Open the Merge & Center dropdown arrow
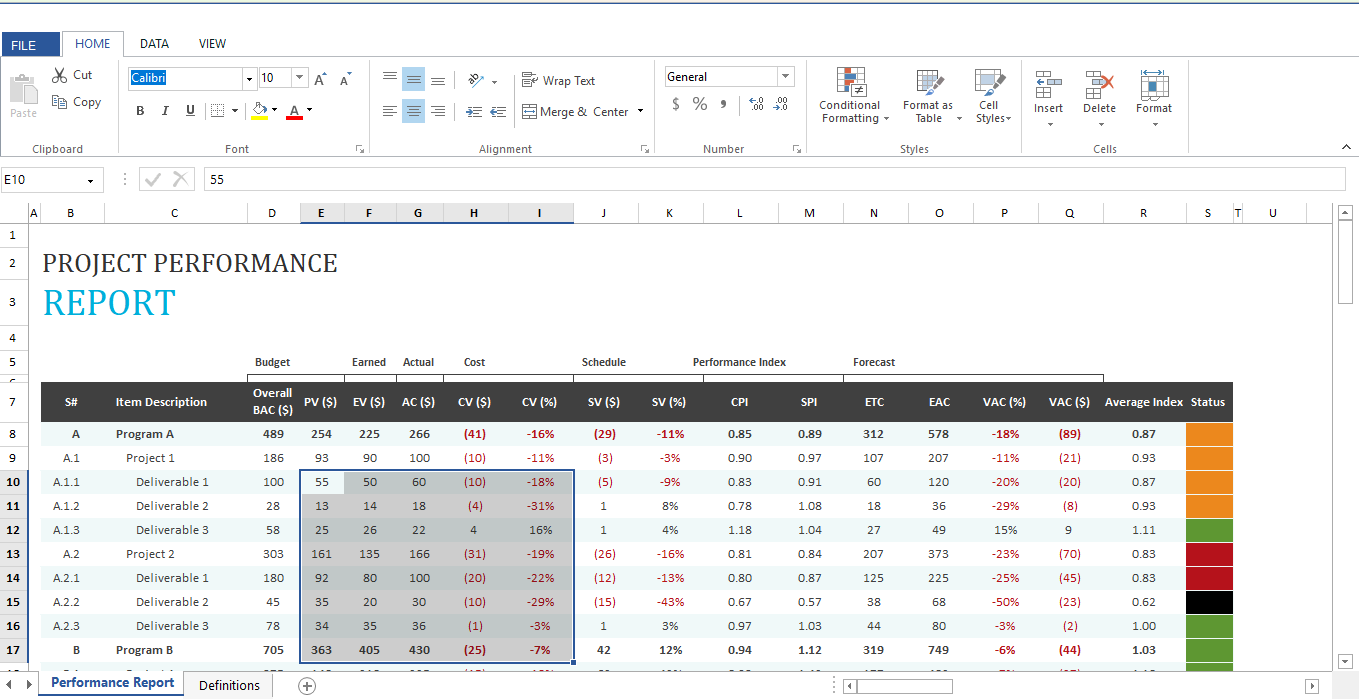This screenshot has width=1359, height=699. (x=640, y=111)
